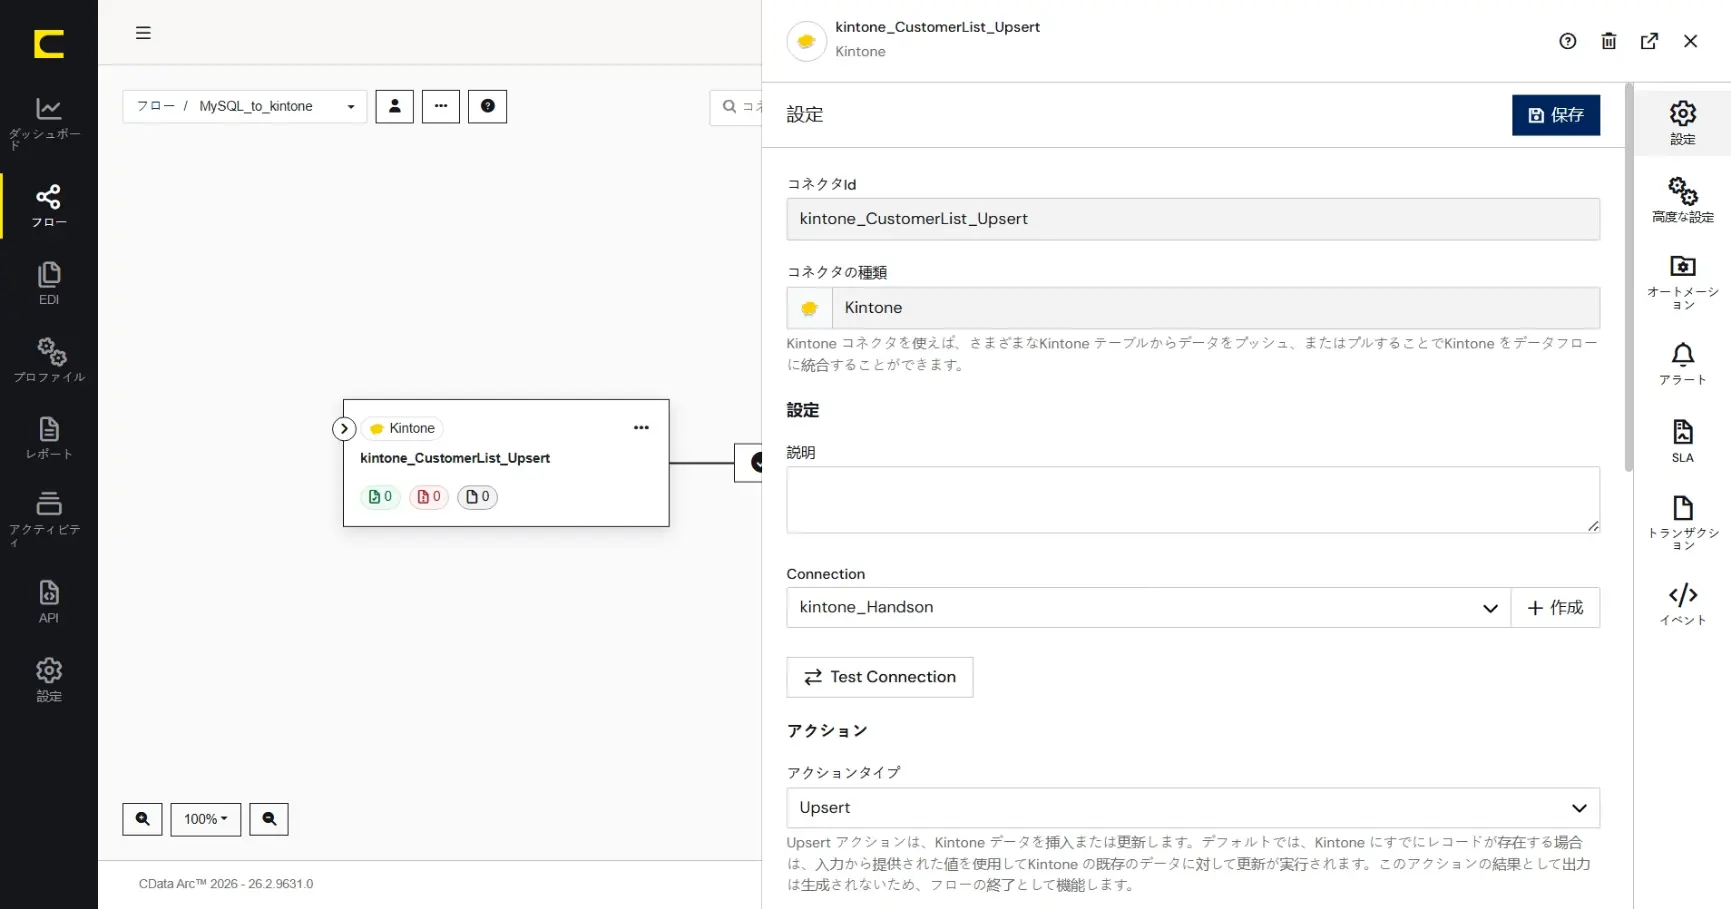
Task: Open the flow more-options ellipsis button
Action: pos(441,106)
